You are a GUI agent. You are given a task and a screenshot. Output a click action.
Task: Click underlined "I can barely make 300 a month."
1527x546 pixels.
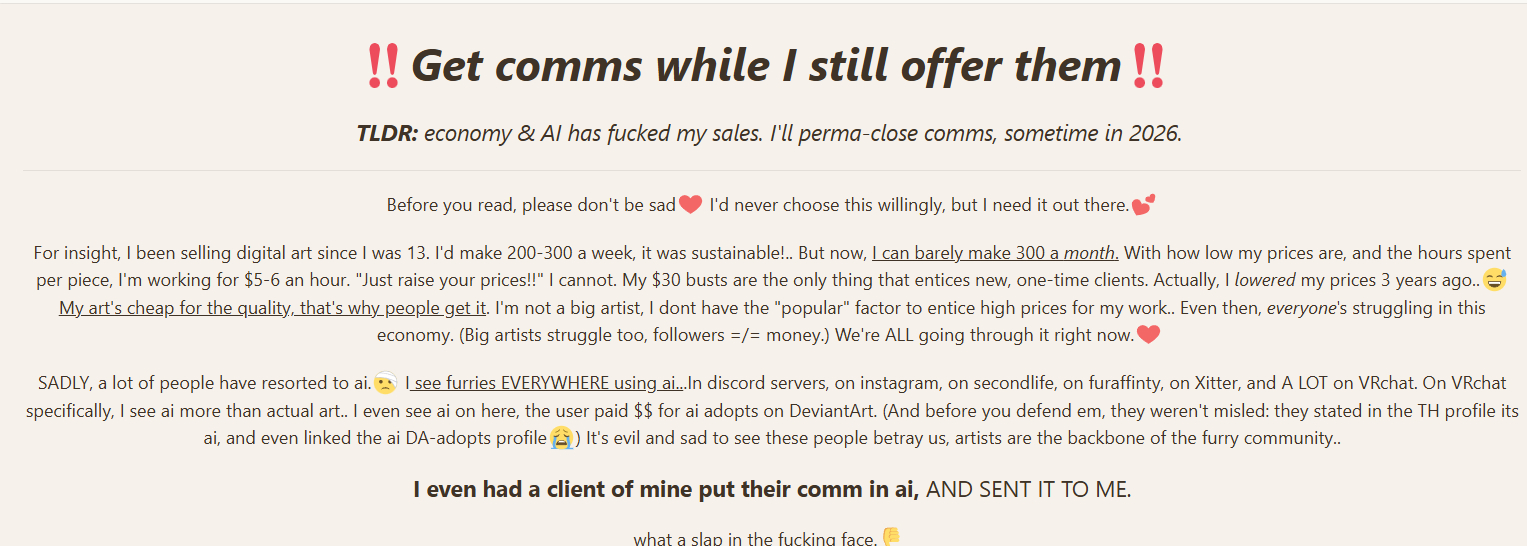[995, 253]
